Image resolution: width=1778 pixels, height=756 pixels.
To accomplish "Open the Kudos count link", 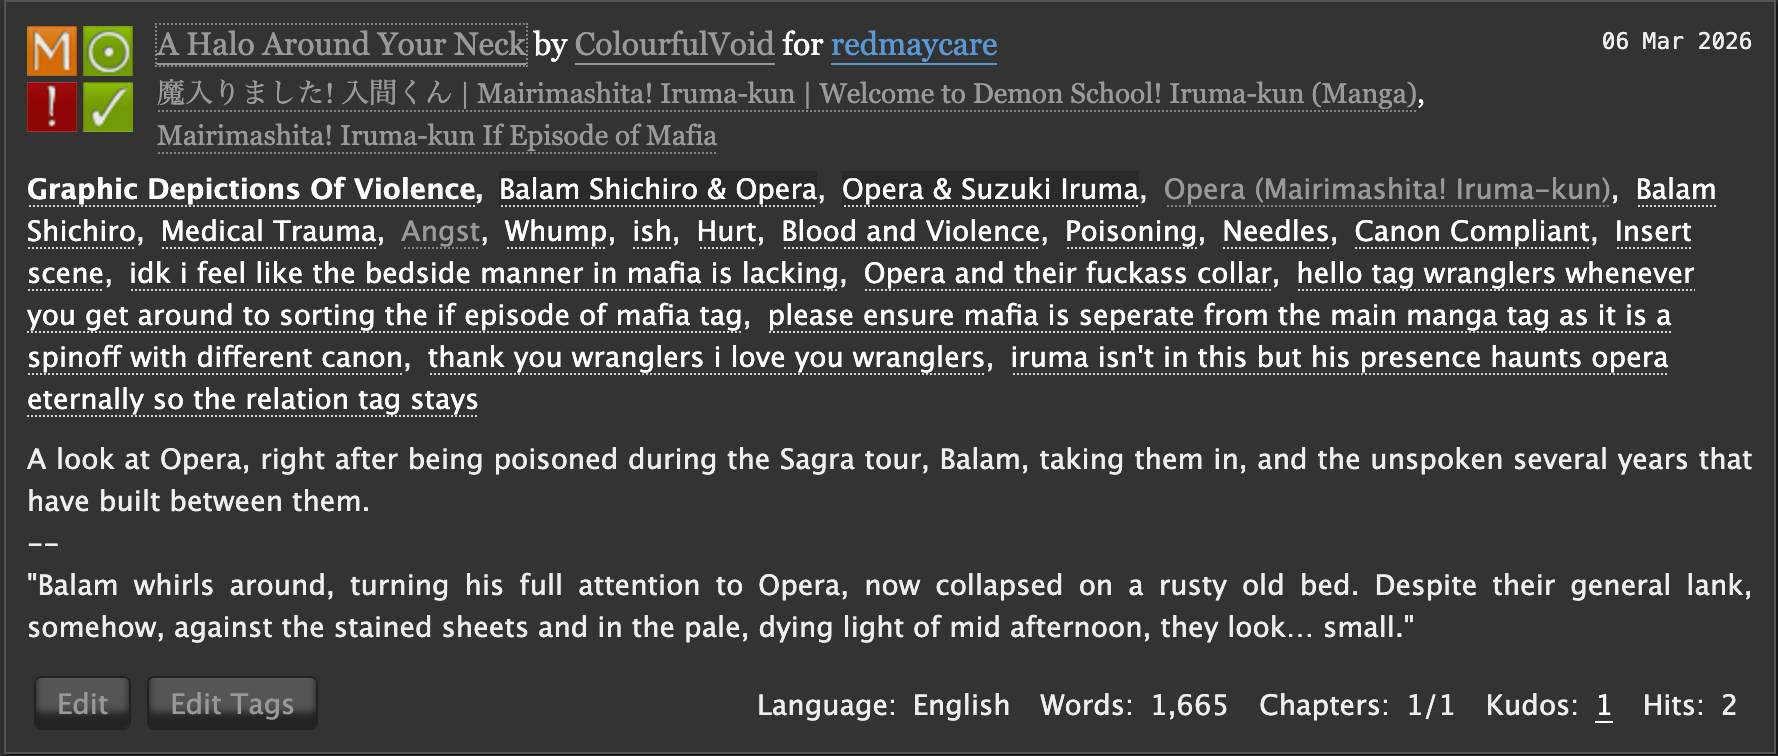I will click(1603, 705).
